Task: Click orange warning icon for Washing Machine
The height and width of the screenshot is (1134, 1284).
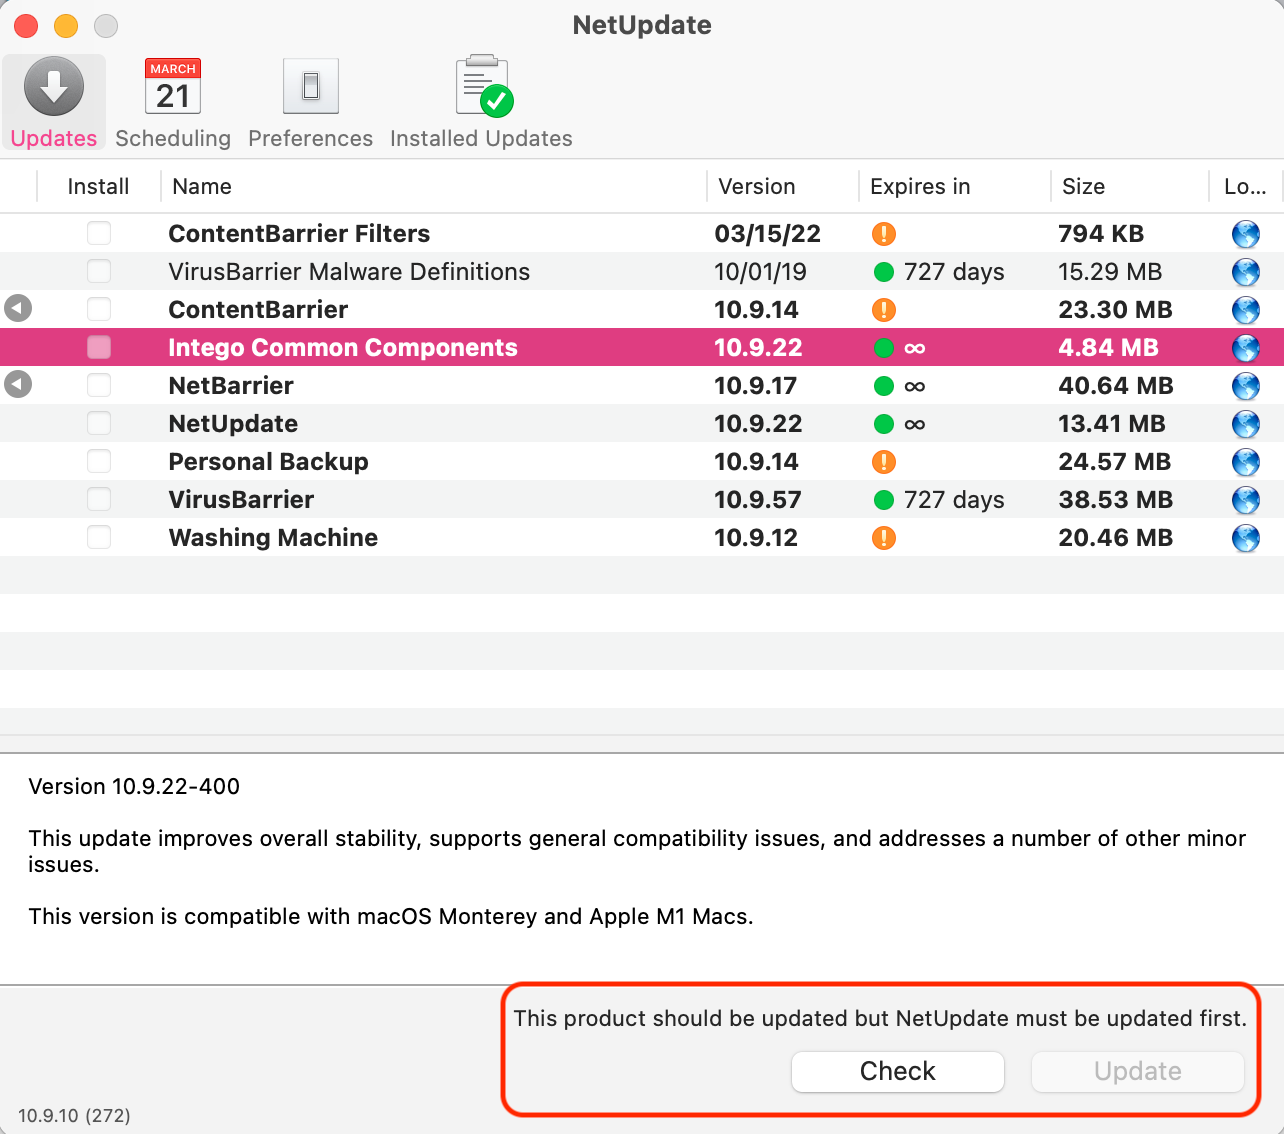Action: click(x=884, y=538)
